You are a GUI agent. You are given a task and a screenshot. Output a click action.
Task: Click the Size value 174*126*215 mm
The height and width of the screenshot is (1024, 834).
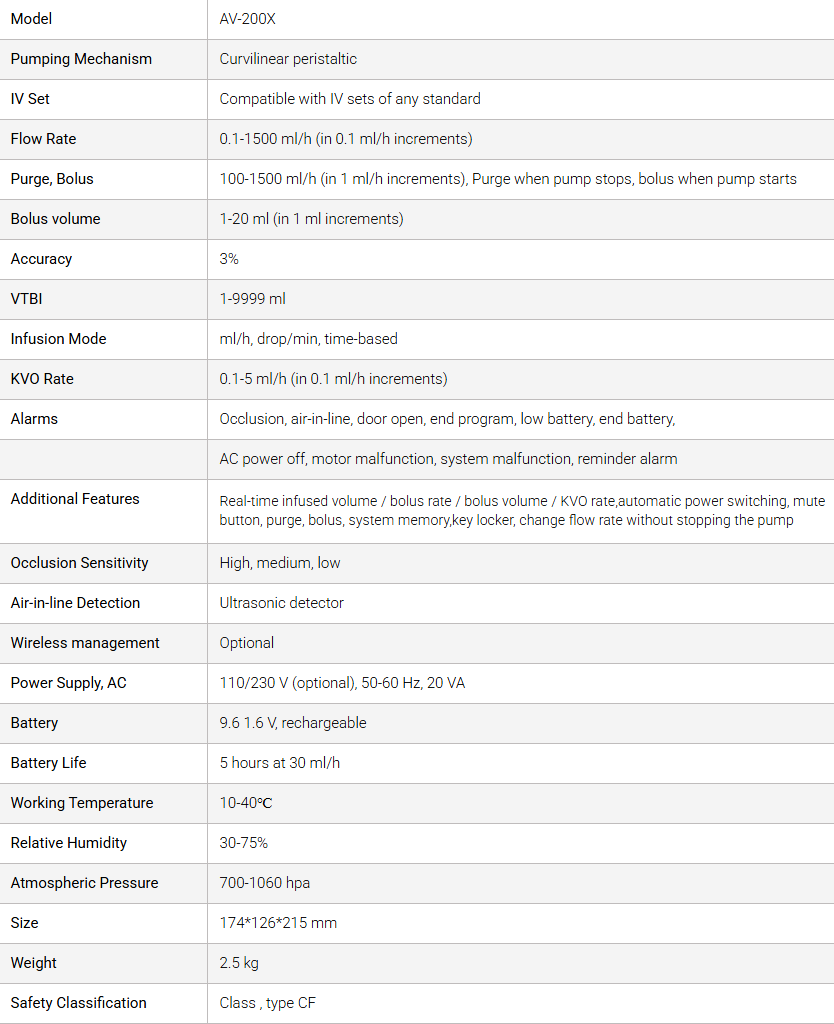(x=278, y=923)
